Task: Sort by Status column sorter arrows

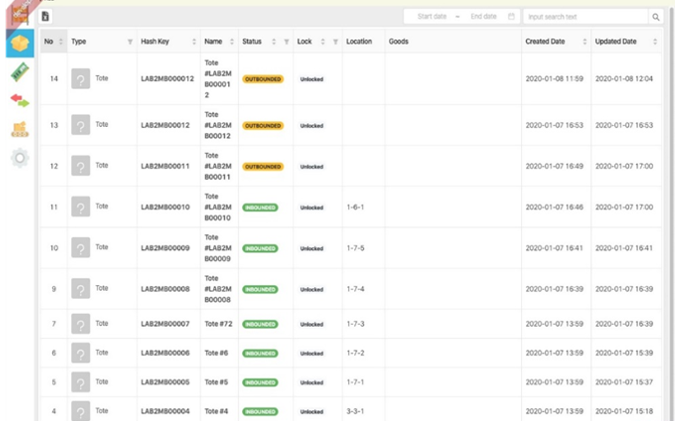Action: 274,42
